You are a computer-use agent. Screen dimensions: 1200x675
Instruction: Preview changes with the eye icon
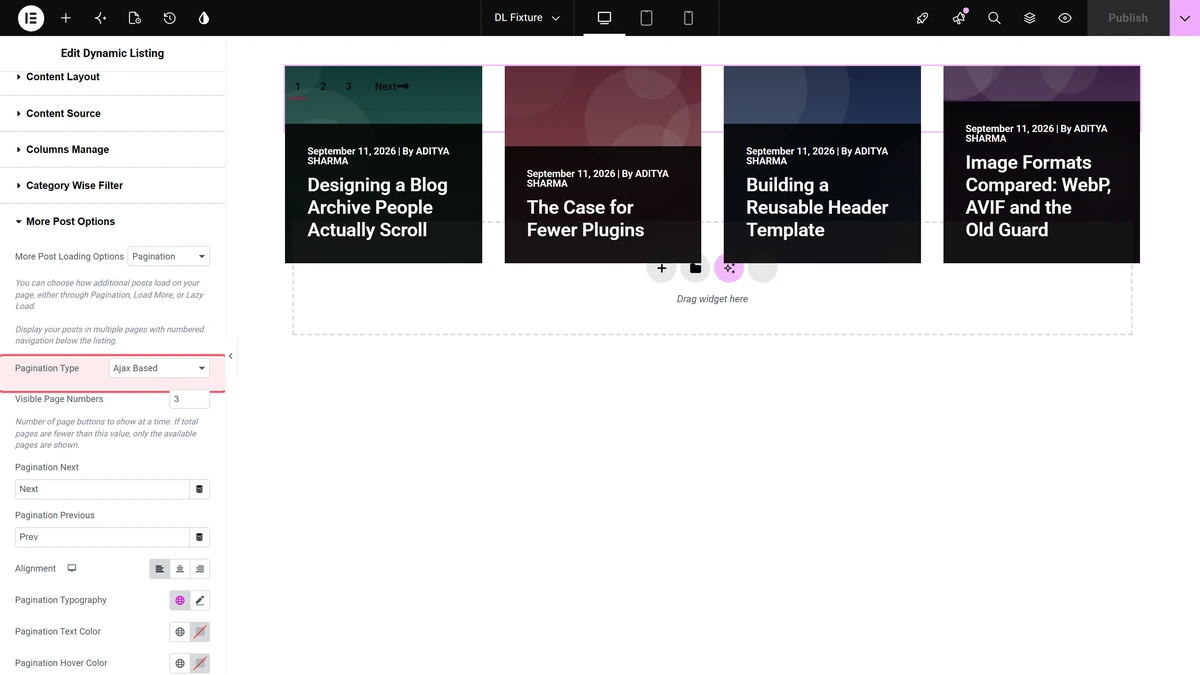pos(1065,18)
